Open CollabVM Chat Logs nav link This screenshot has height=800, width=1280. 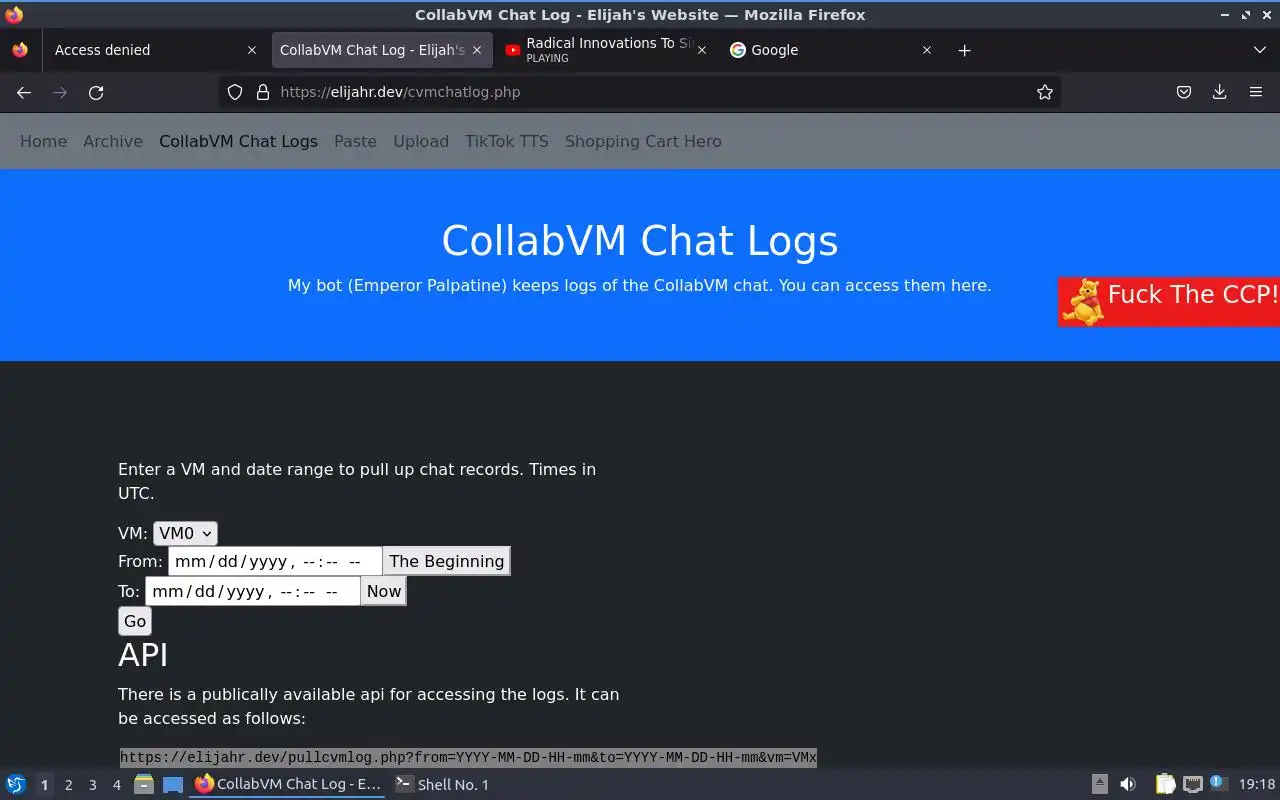point(238,141)
